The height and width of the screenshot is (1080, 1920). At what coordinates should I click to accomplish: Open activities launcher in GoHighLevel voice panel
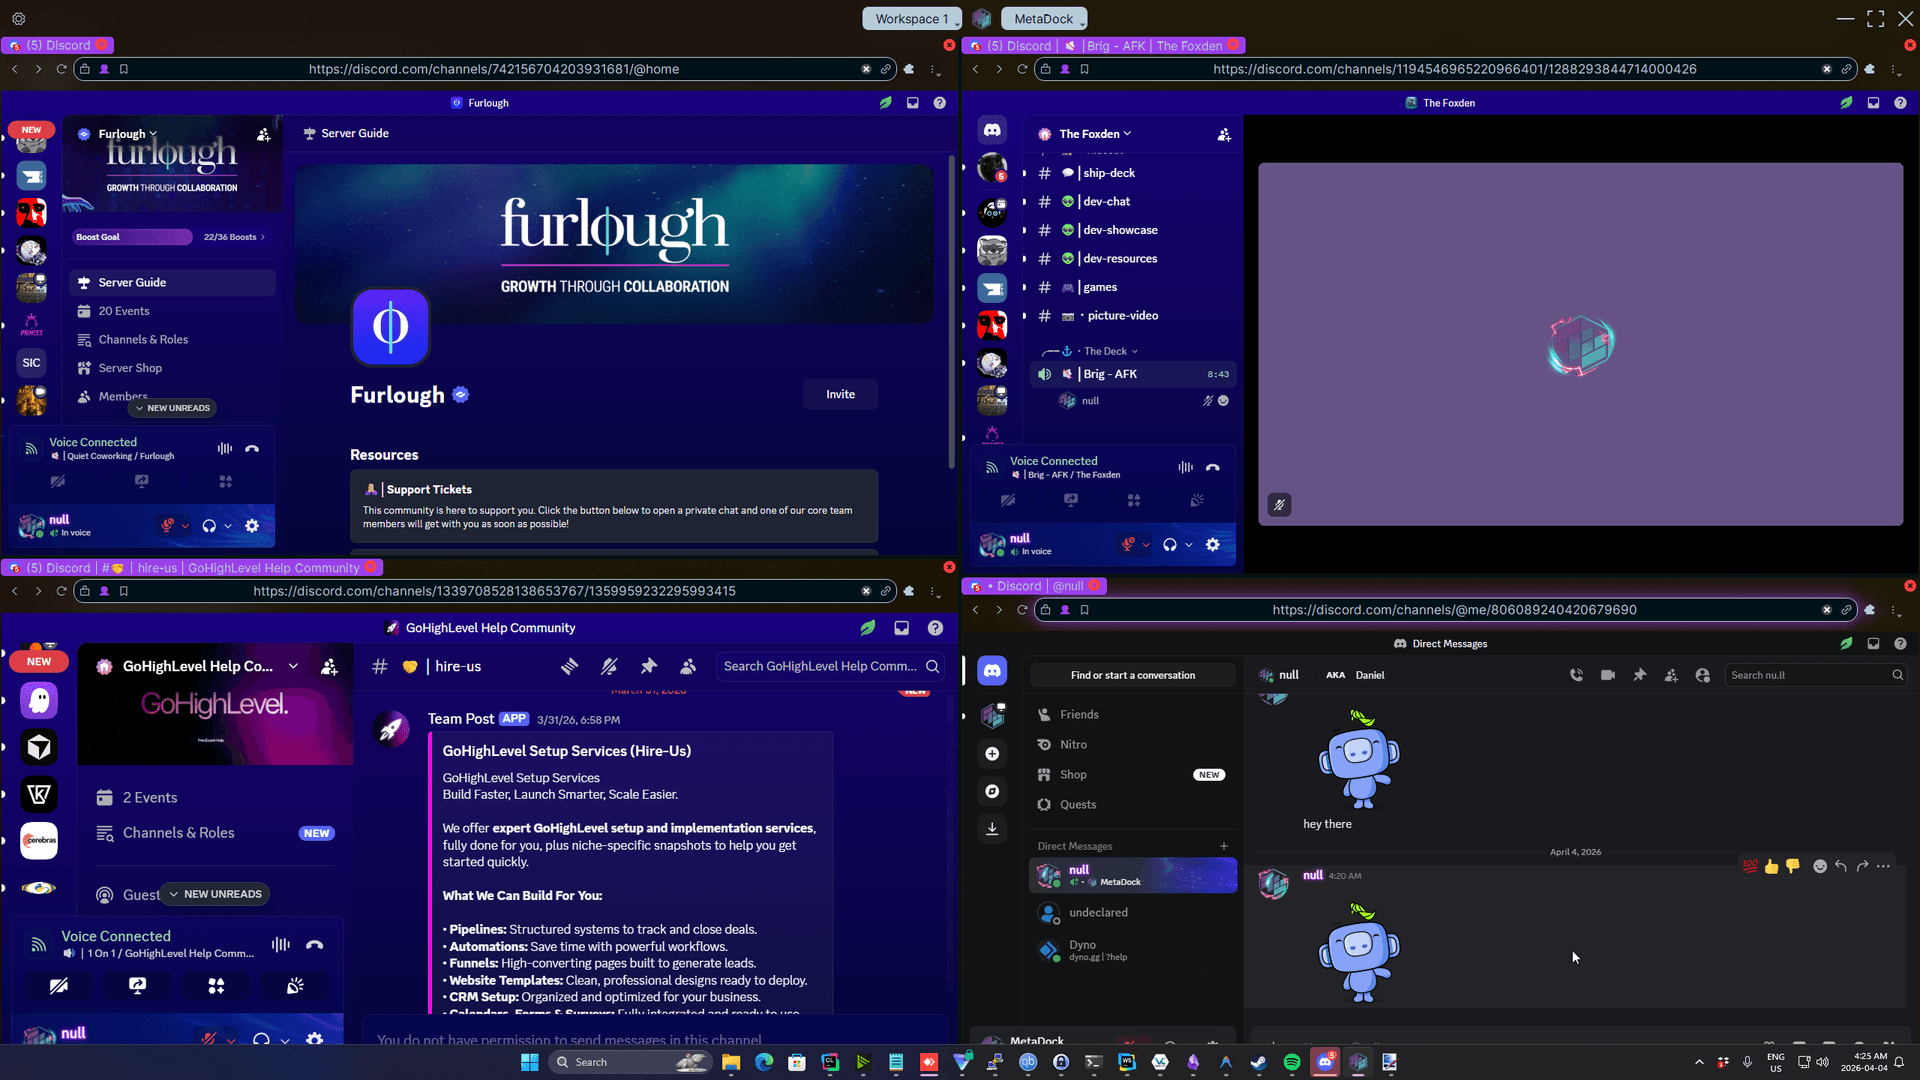(216, 986)
